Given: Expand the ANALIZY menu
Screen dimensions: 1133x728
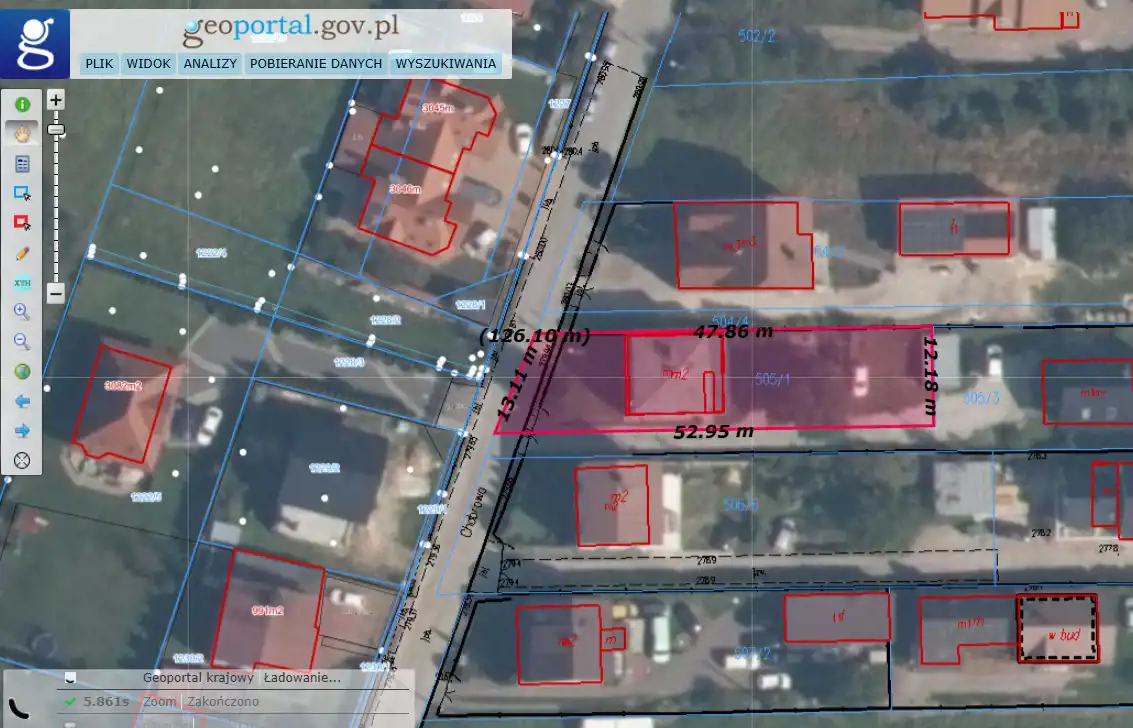Looking at the screenshot, I should coord(210,64).
